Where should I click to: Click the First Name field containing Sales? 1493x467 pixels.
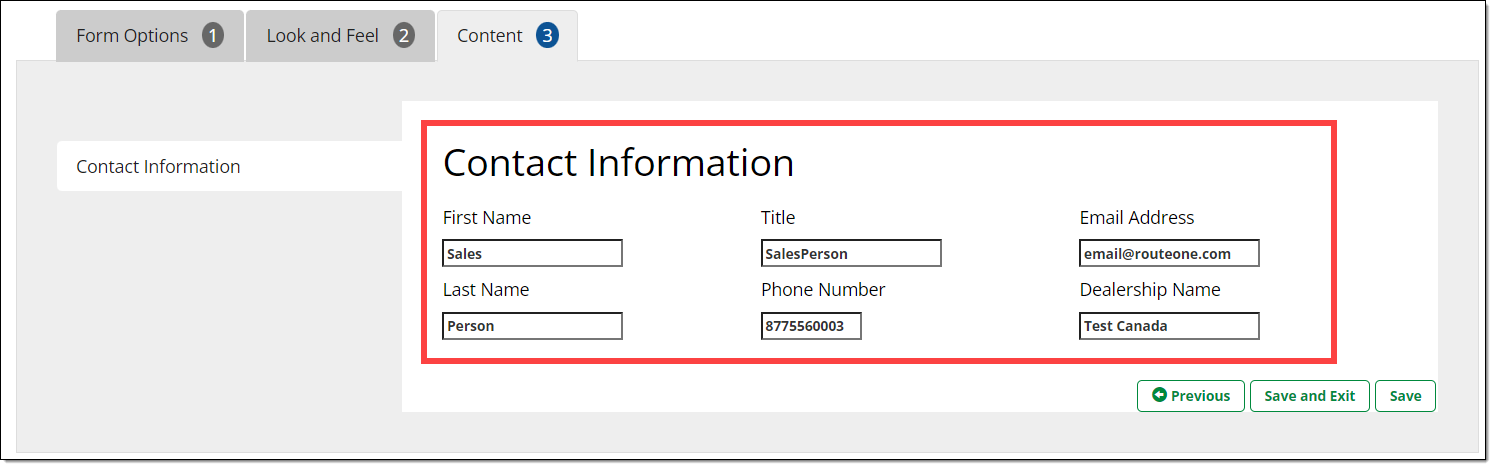tap(532, 254)
